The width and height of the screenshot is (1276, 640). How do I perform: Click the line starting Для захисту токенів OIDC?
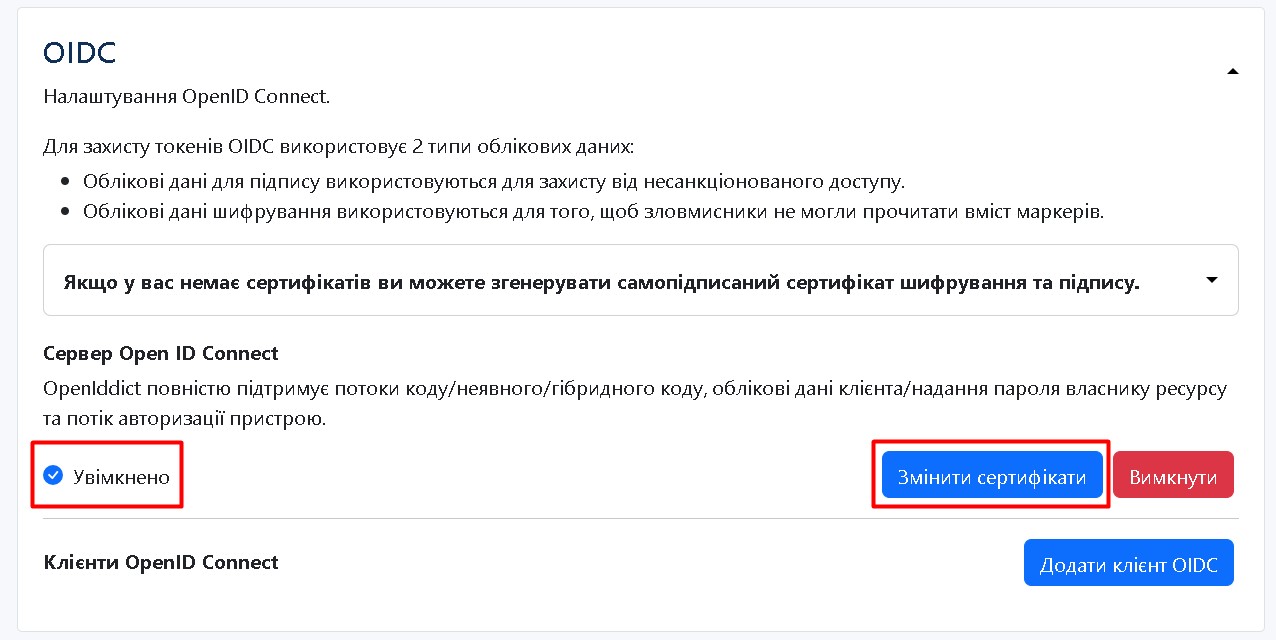click(x=338, y=147)
